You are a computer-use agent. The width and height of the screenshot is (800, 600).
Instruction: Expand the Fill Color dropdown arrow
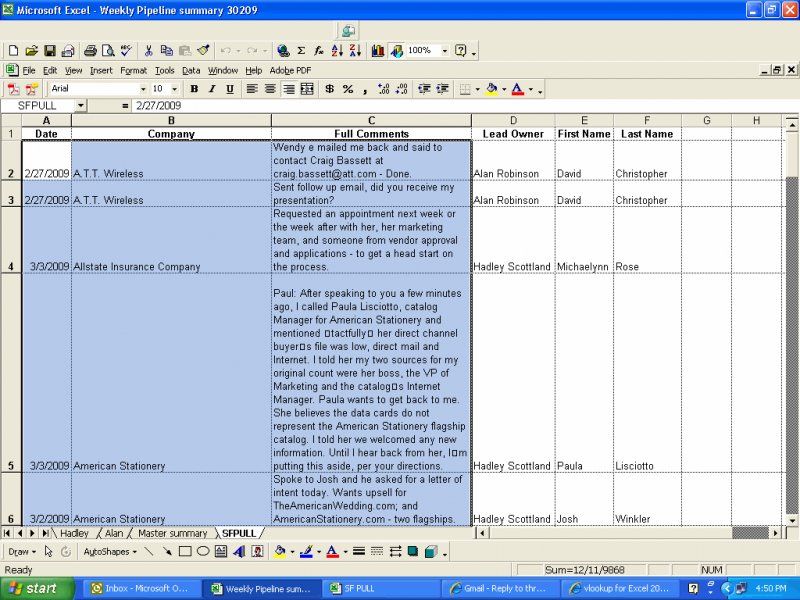click(x=504, y=89)
